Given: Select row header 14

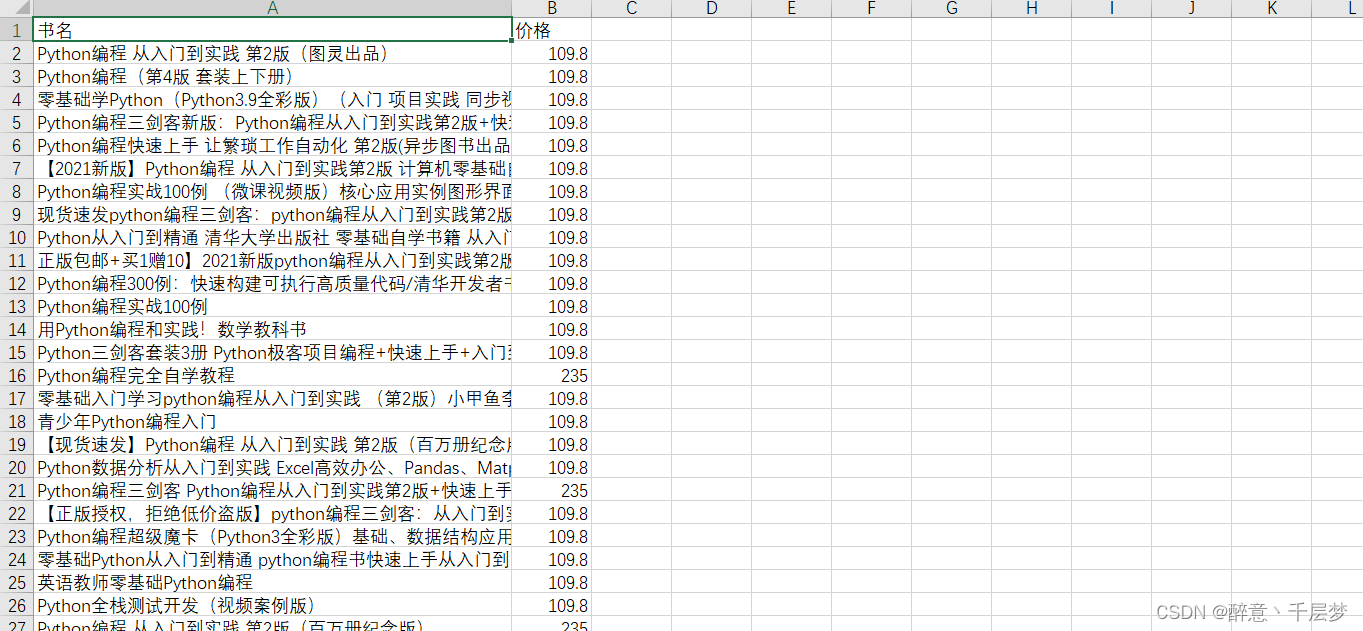Looking at the screenshot, I should click(x=16, y=329).
